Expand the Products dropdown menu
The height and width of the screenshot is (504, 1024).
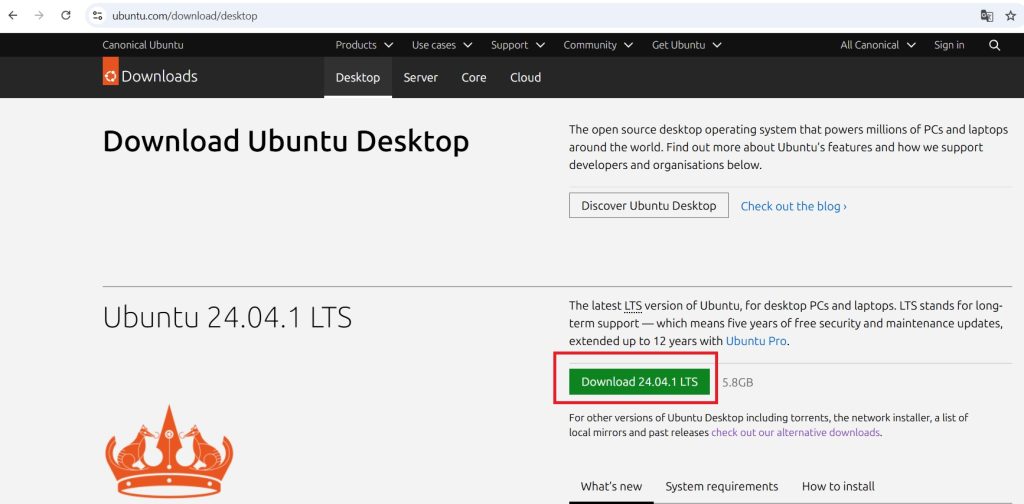[364, 45]
